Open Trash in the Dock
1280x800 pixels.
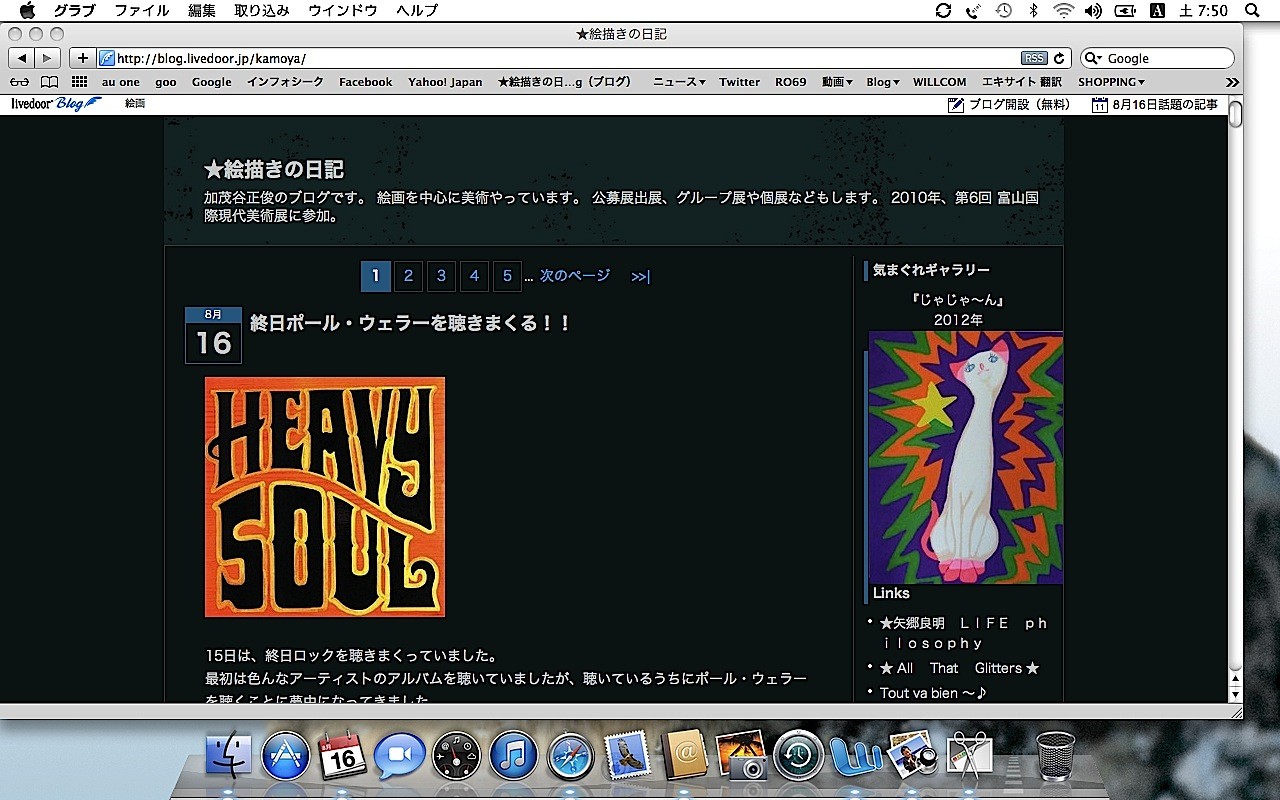click(x=1055, y=755)
